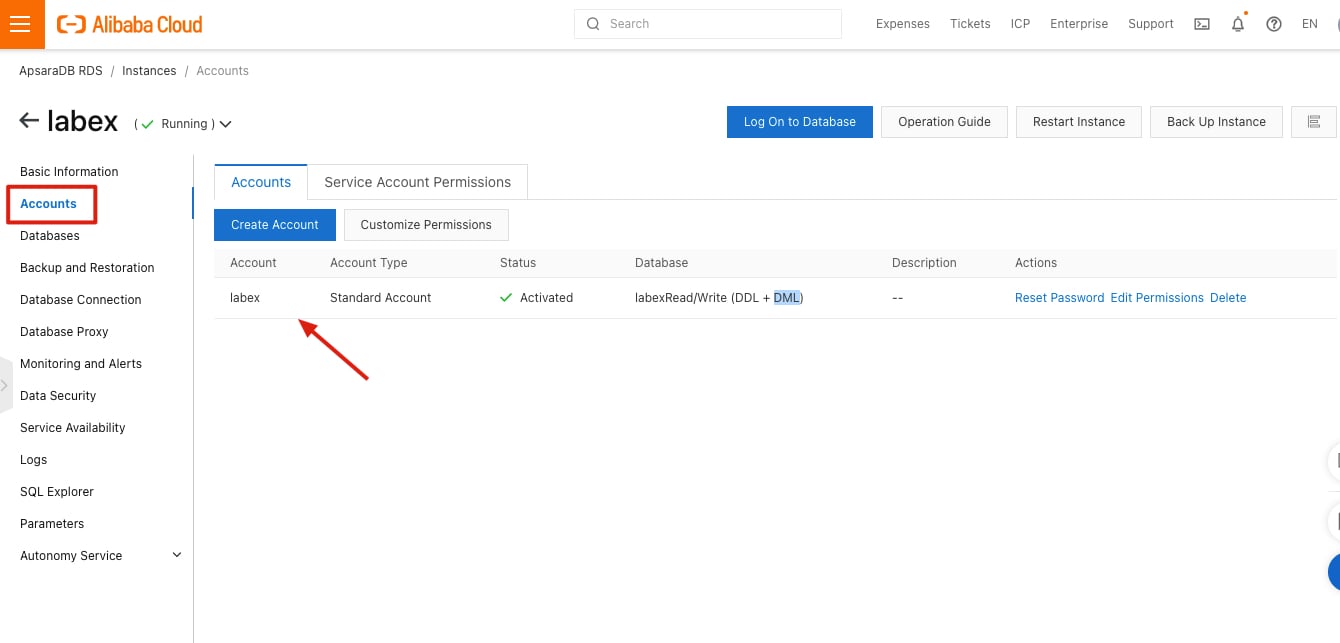Go back using the arrow beside labex
The width and height of the screenshot is (1340, 643).
tap(29, 121)
